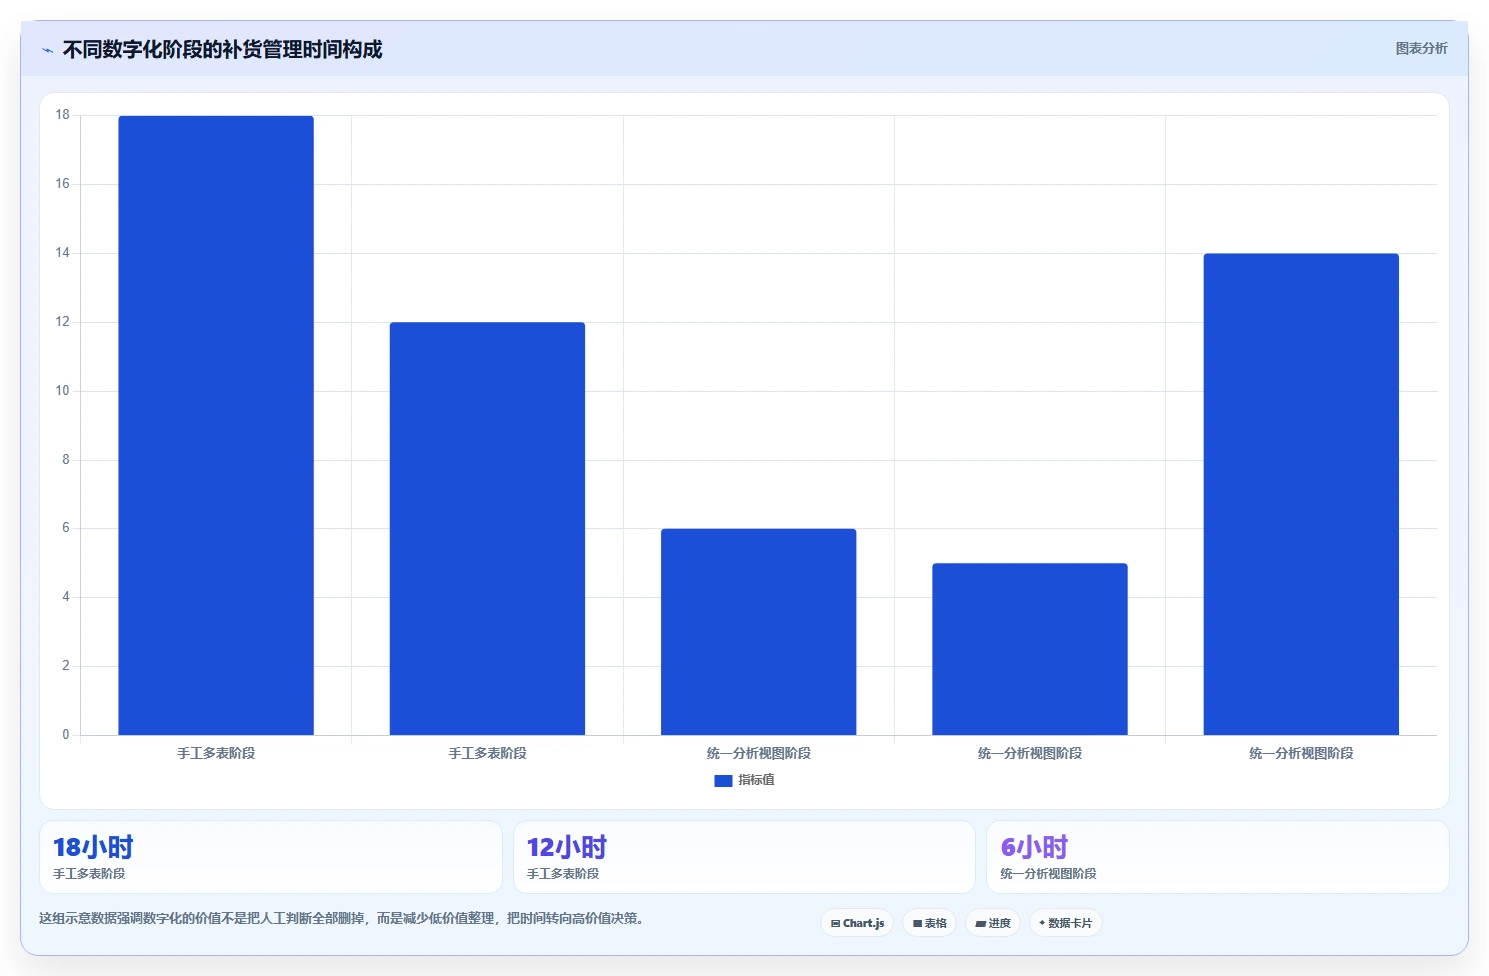Click the 手工多表阶段 caption under 12小时

[563, 874]
